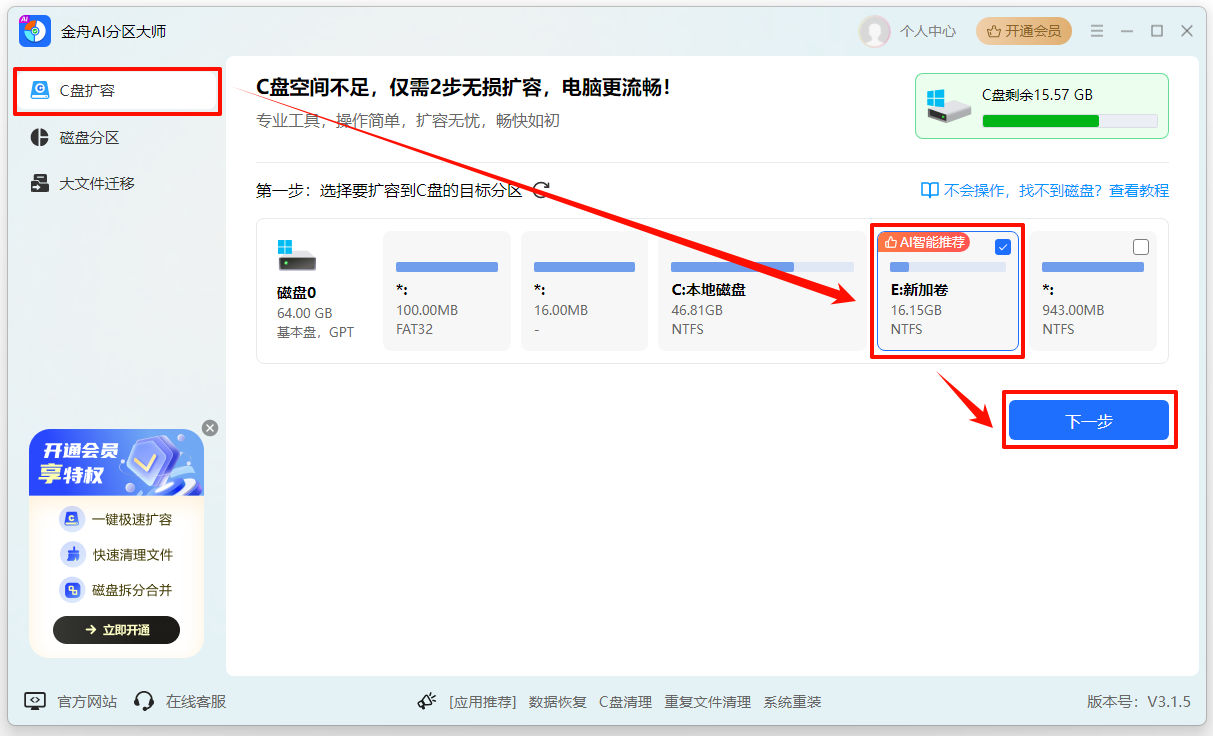Open the C盘扩容 sidebar tab
The width and height of the screenshot is (1213, 736).
click(117, 90)
